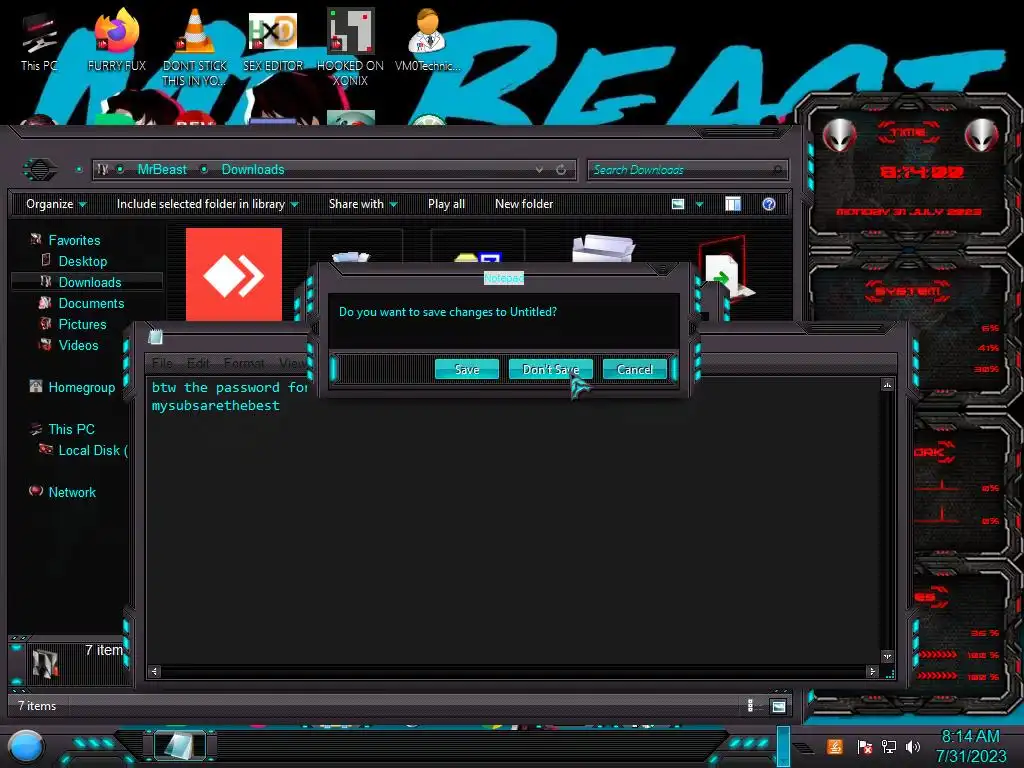Screen dimensions: 1024x768
Task: Select Favorites in navigation pane
Action: point(74,240)
